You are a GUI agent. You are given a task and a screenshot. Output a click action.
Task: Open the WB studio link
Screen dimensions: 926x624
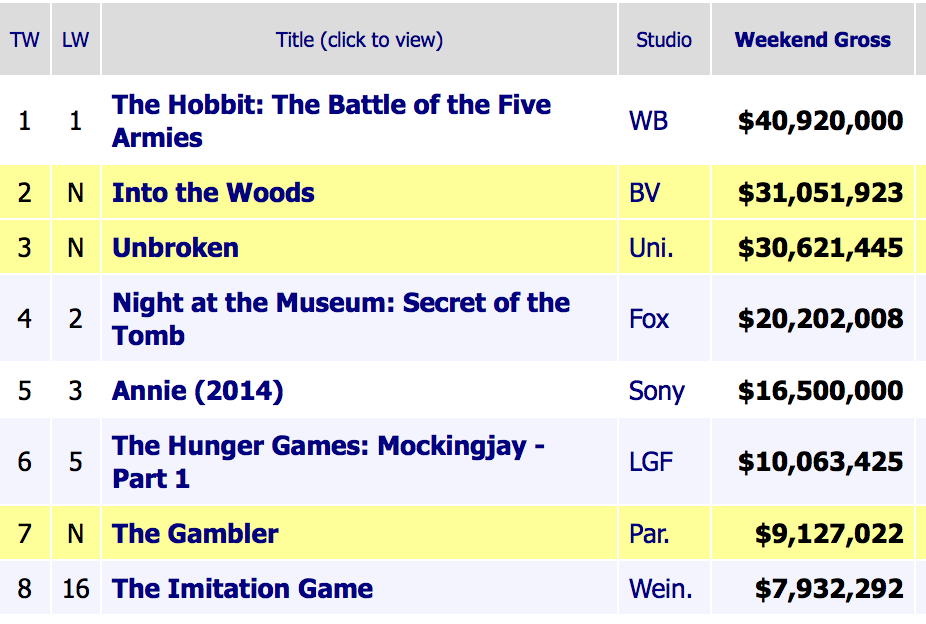[x=648, y=121]
